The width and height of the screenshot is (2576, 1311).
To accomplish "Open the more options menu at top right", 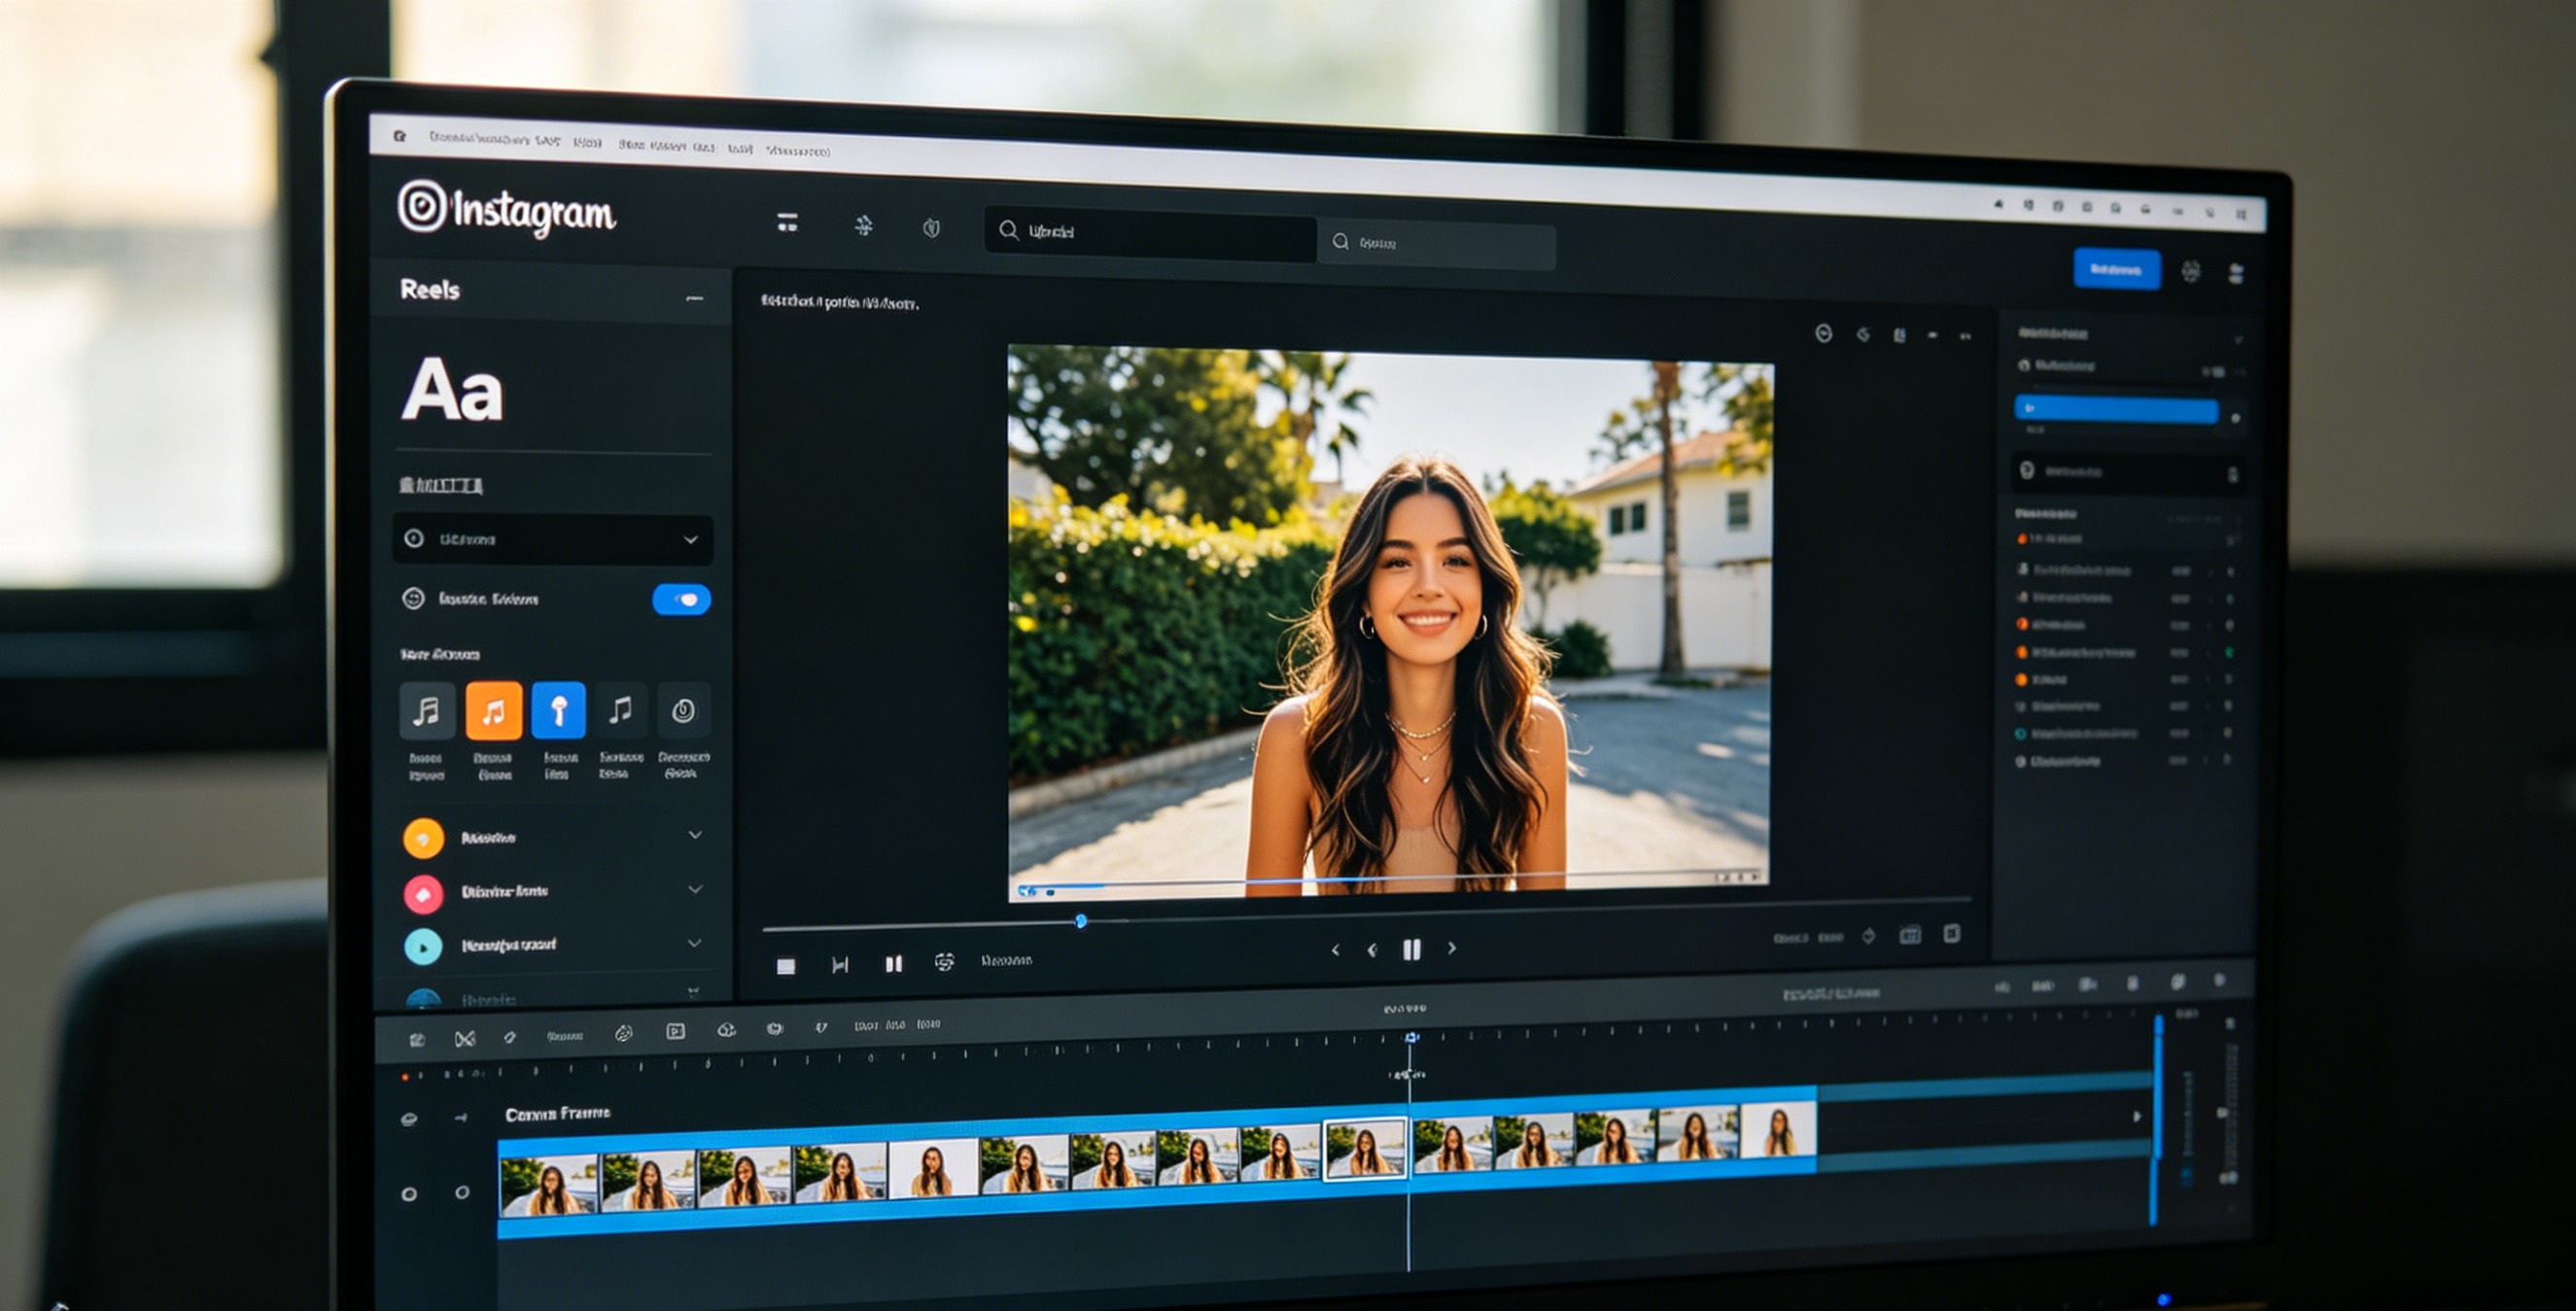I will pyautogui.click(x=2237, y=273).
